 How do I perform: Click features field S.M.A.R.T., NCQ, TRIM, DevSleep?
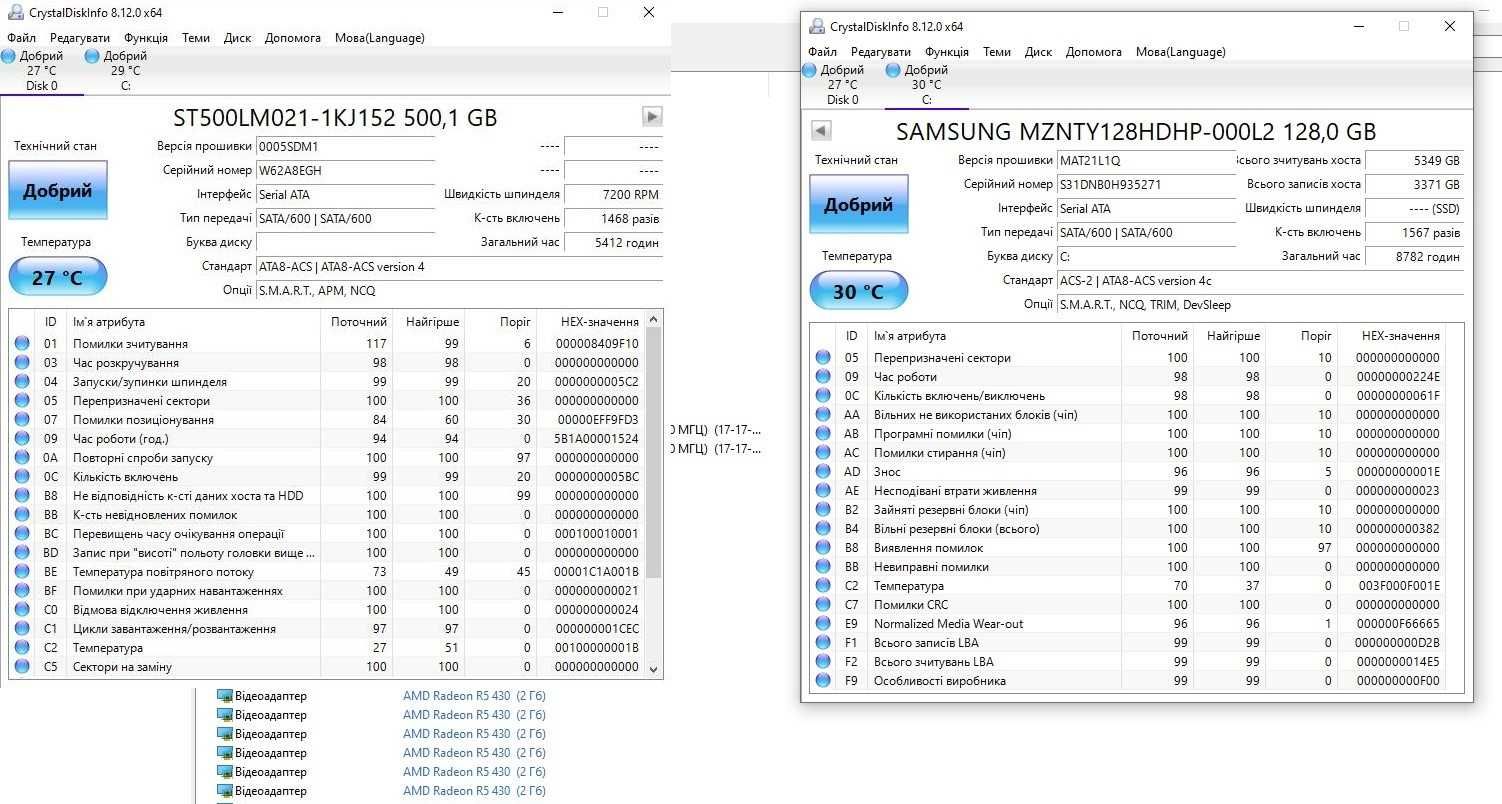point(1260,305)
